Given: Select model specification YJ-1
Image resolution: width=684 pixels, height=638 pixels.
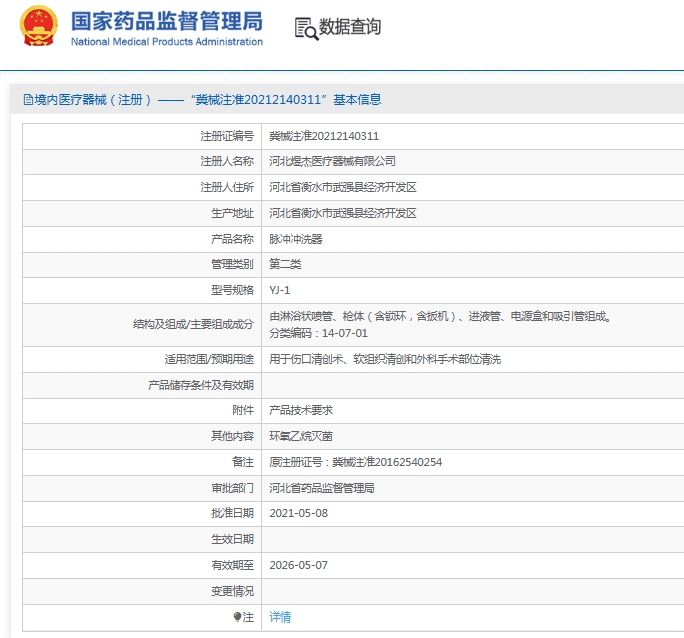Looking at the screenshot, I should pyautogui.click(x=280, y=290).
